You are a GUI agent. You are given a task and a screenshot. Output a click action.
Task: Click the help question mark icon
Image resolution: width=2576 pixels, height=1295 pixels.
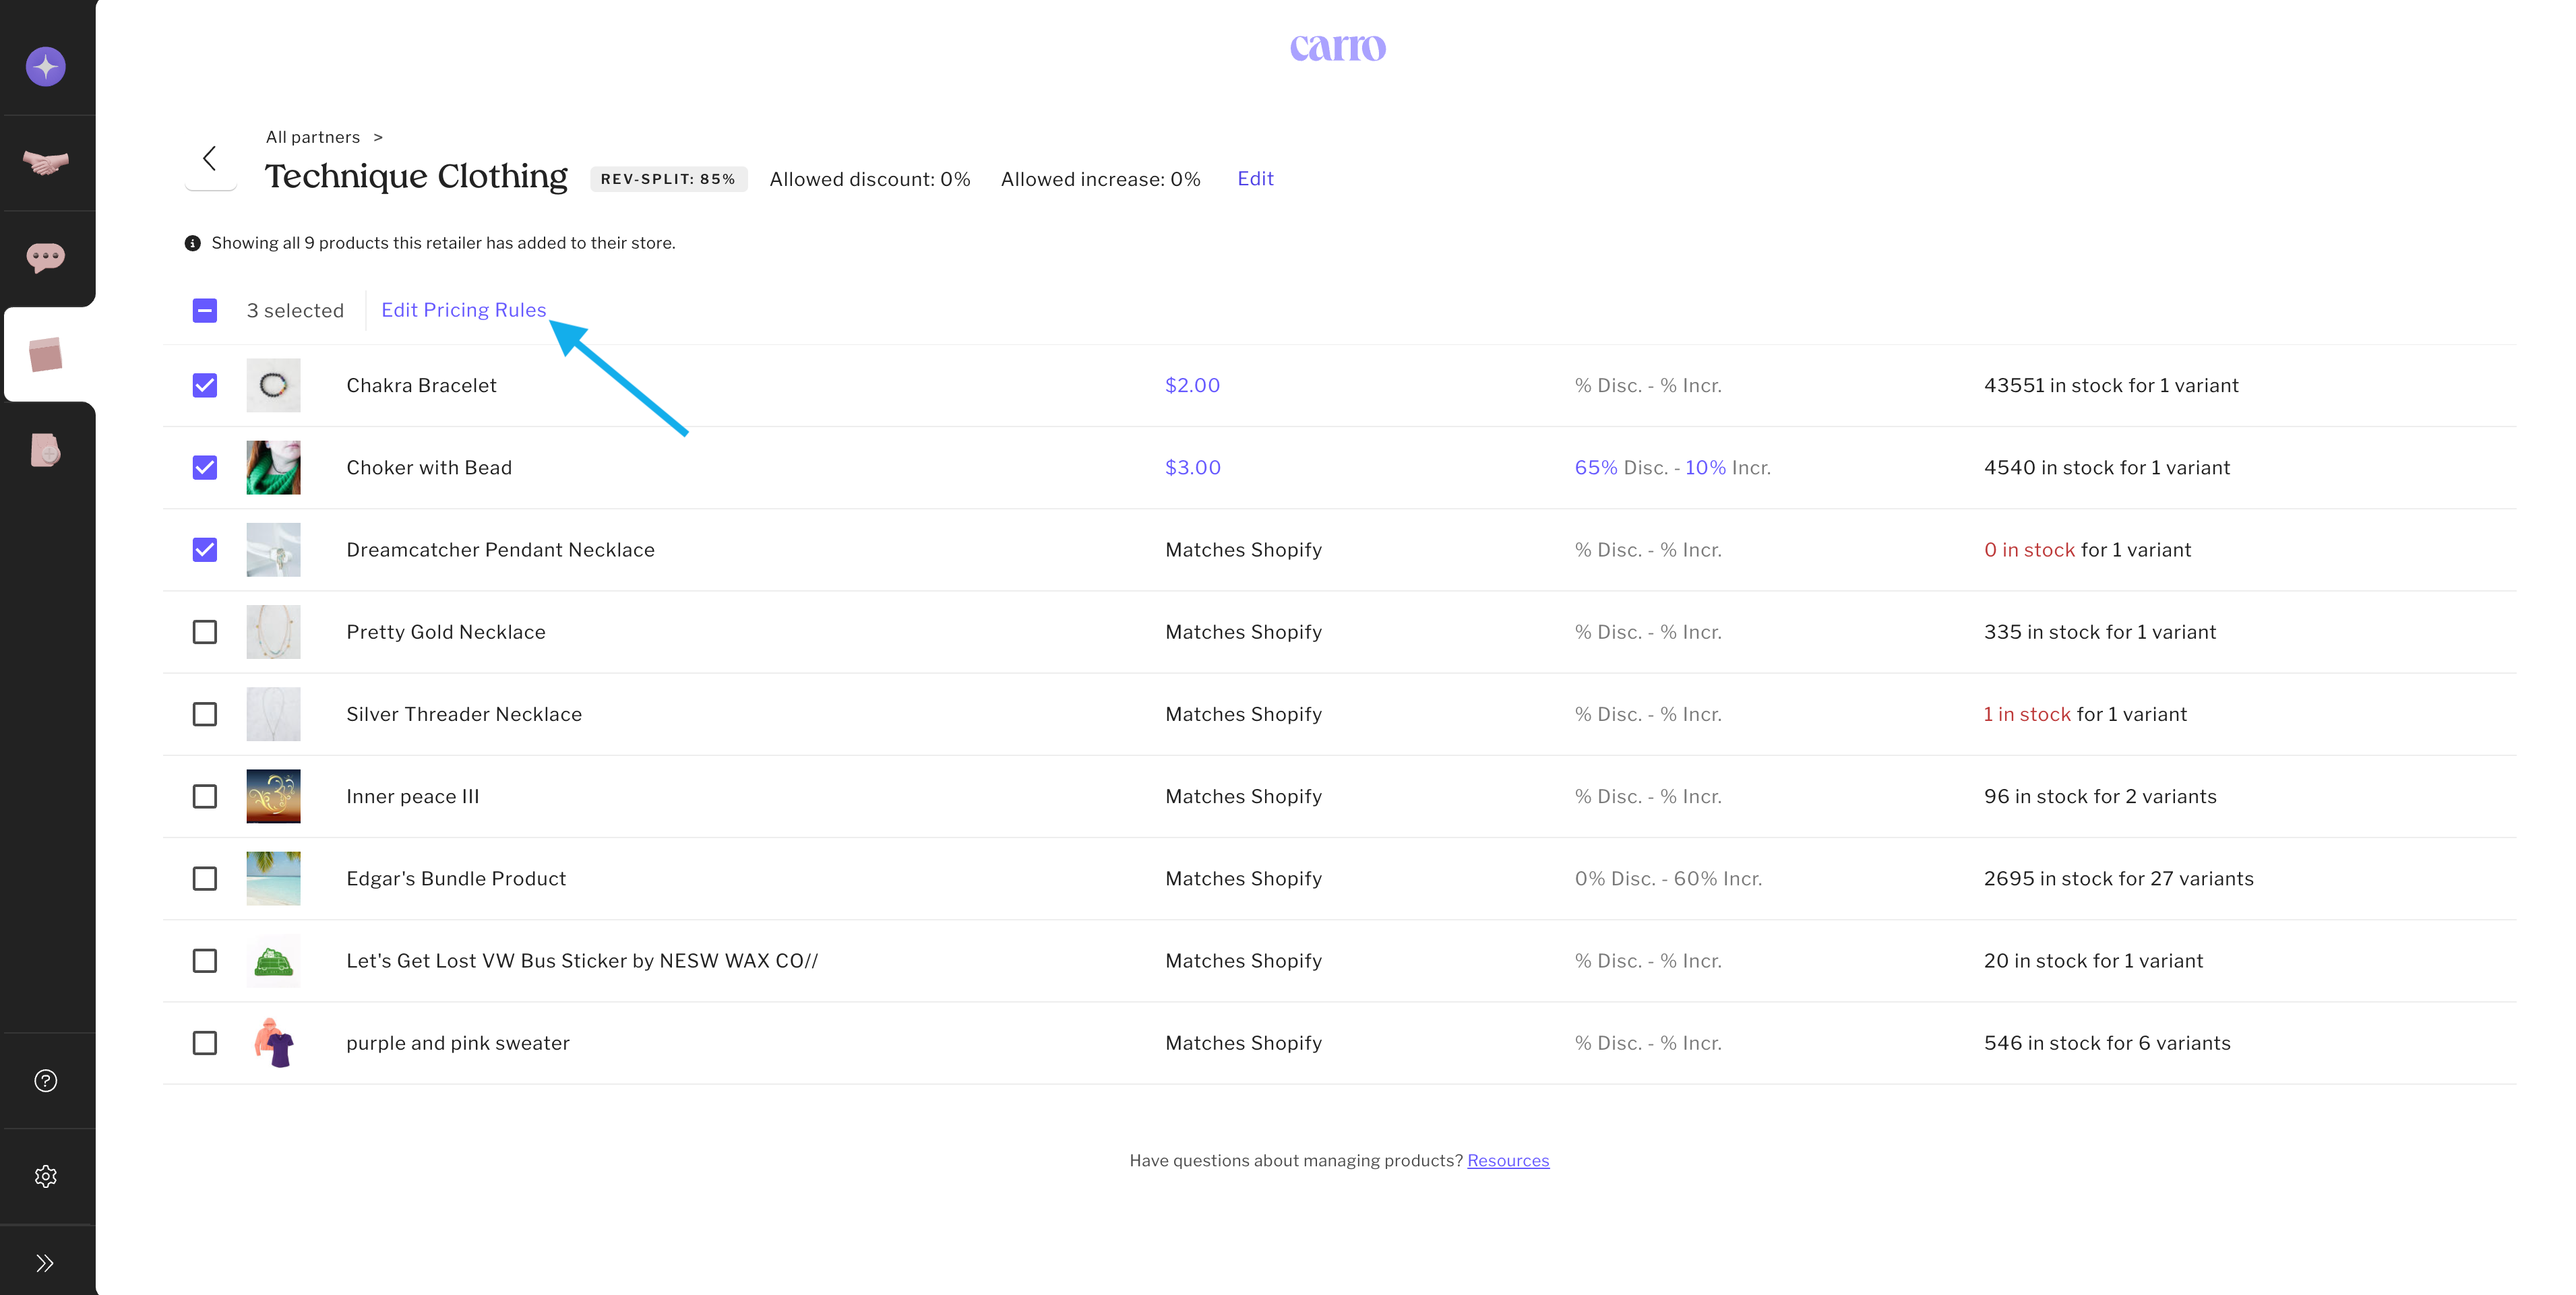coord(45,1081)
